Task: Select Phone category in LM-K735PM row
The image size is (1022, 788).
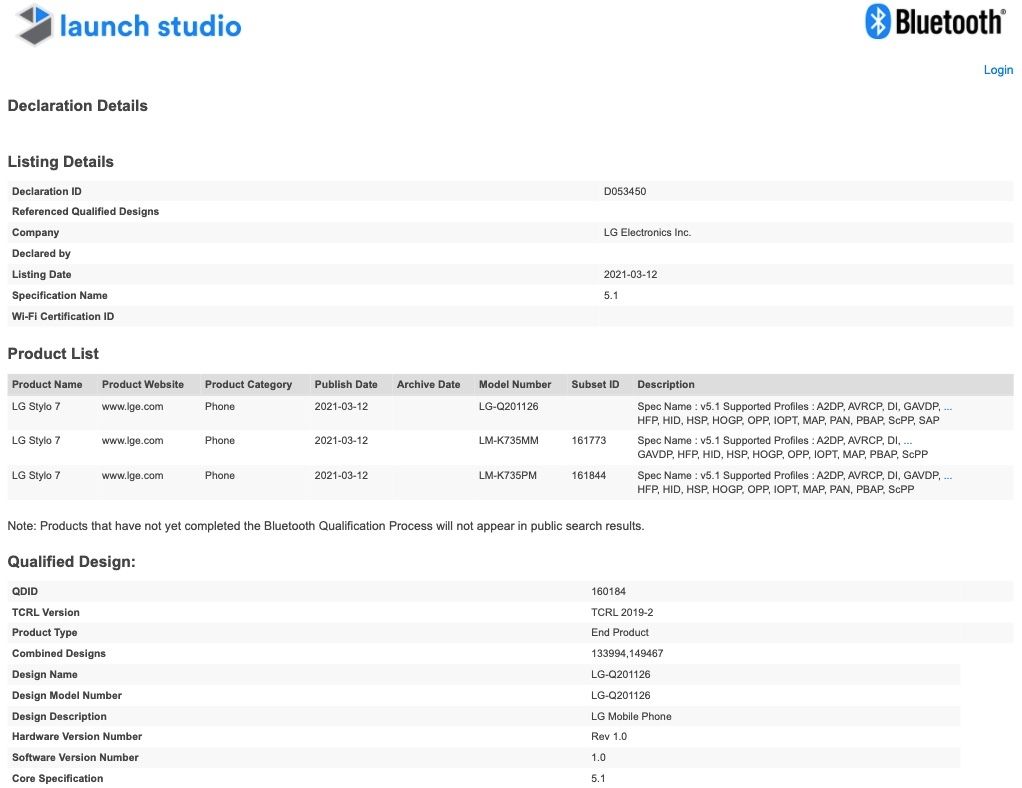Action: [220, 475]
